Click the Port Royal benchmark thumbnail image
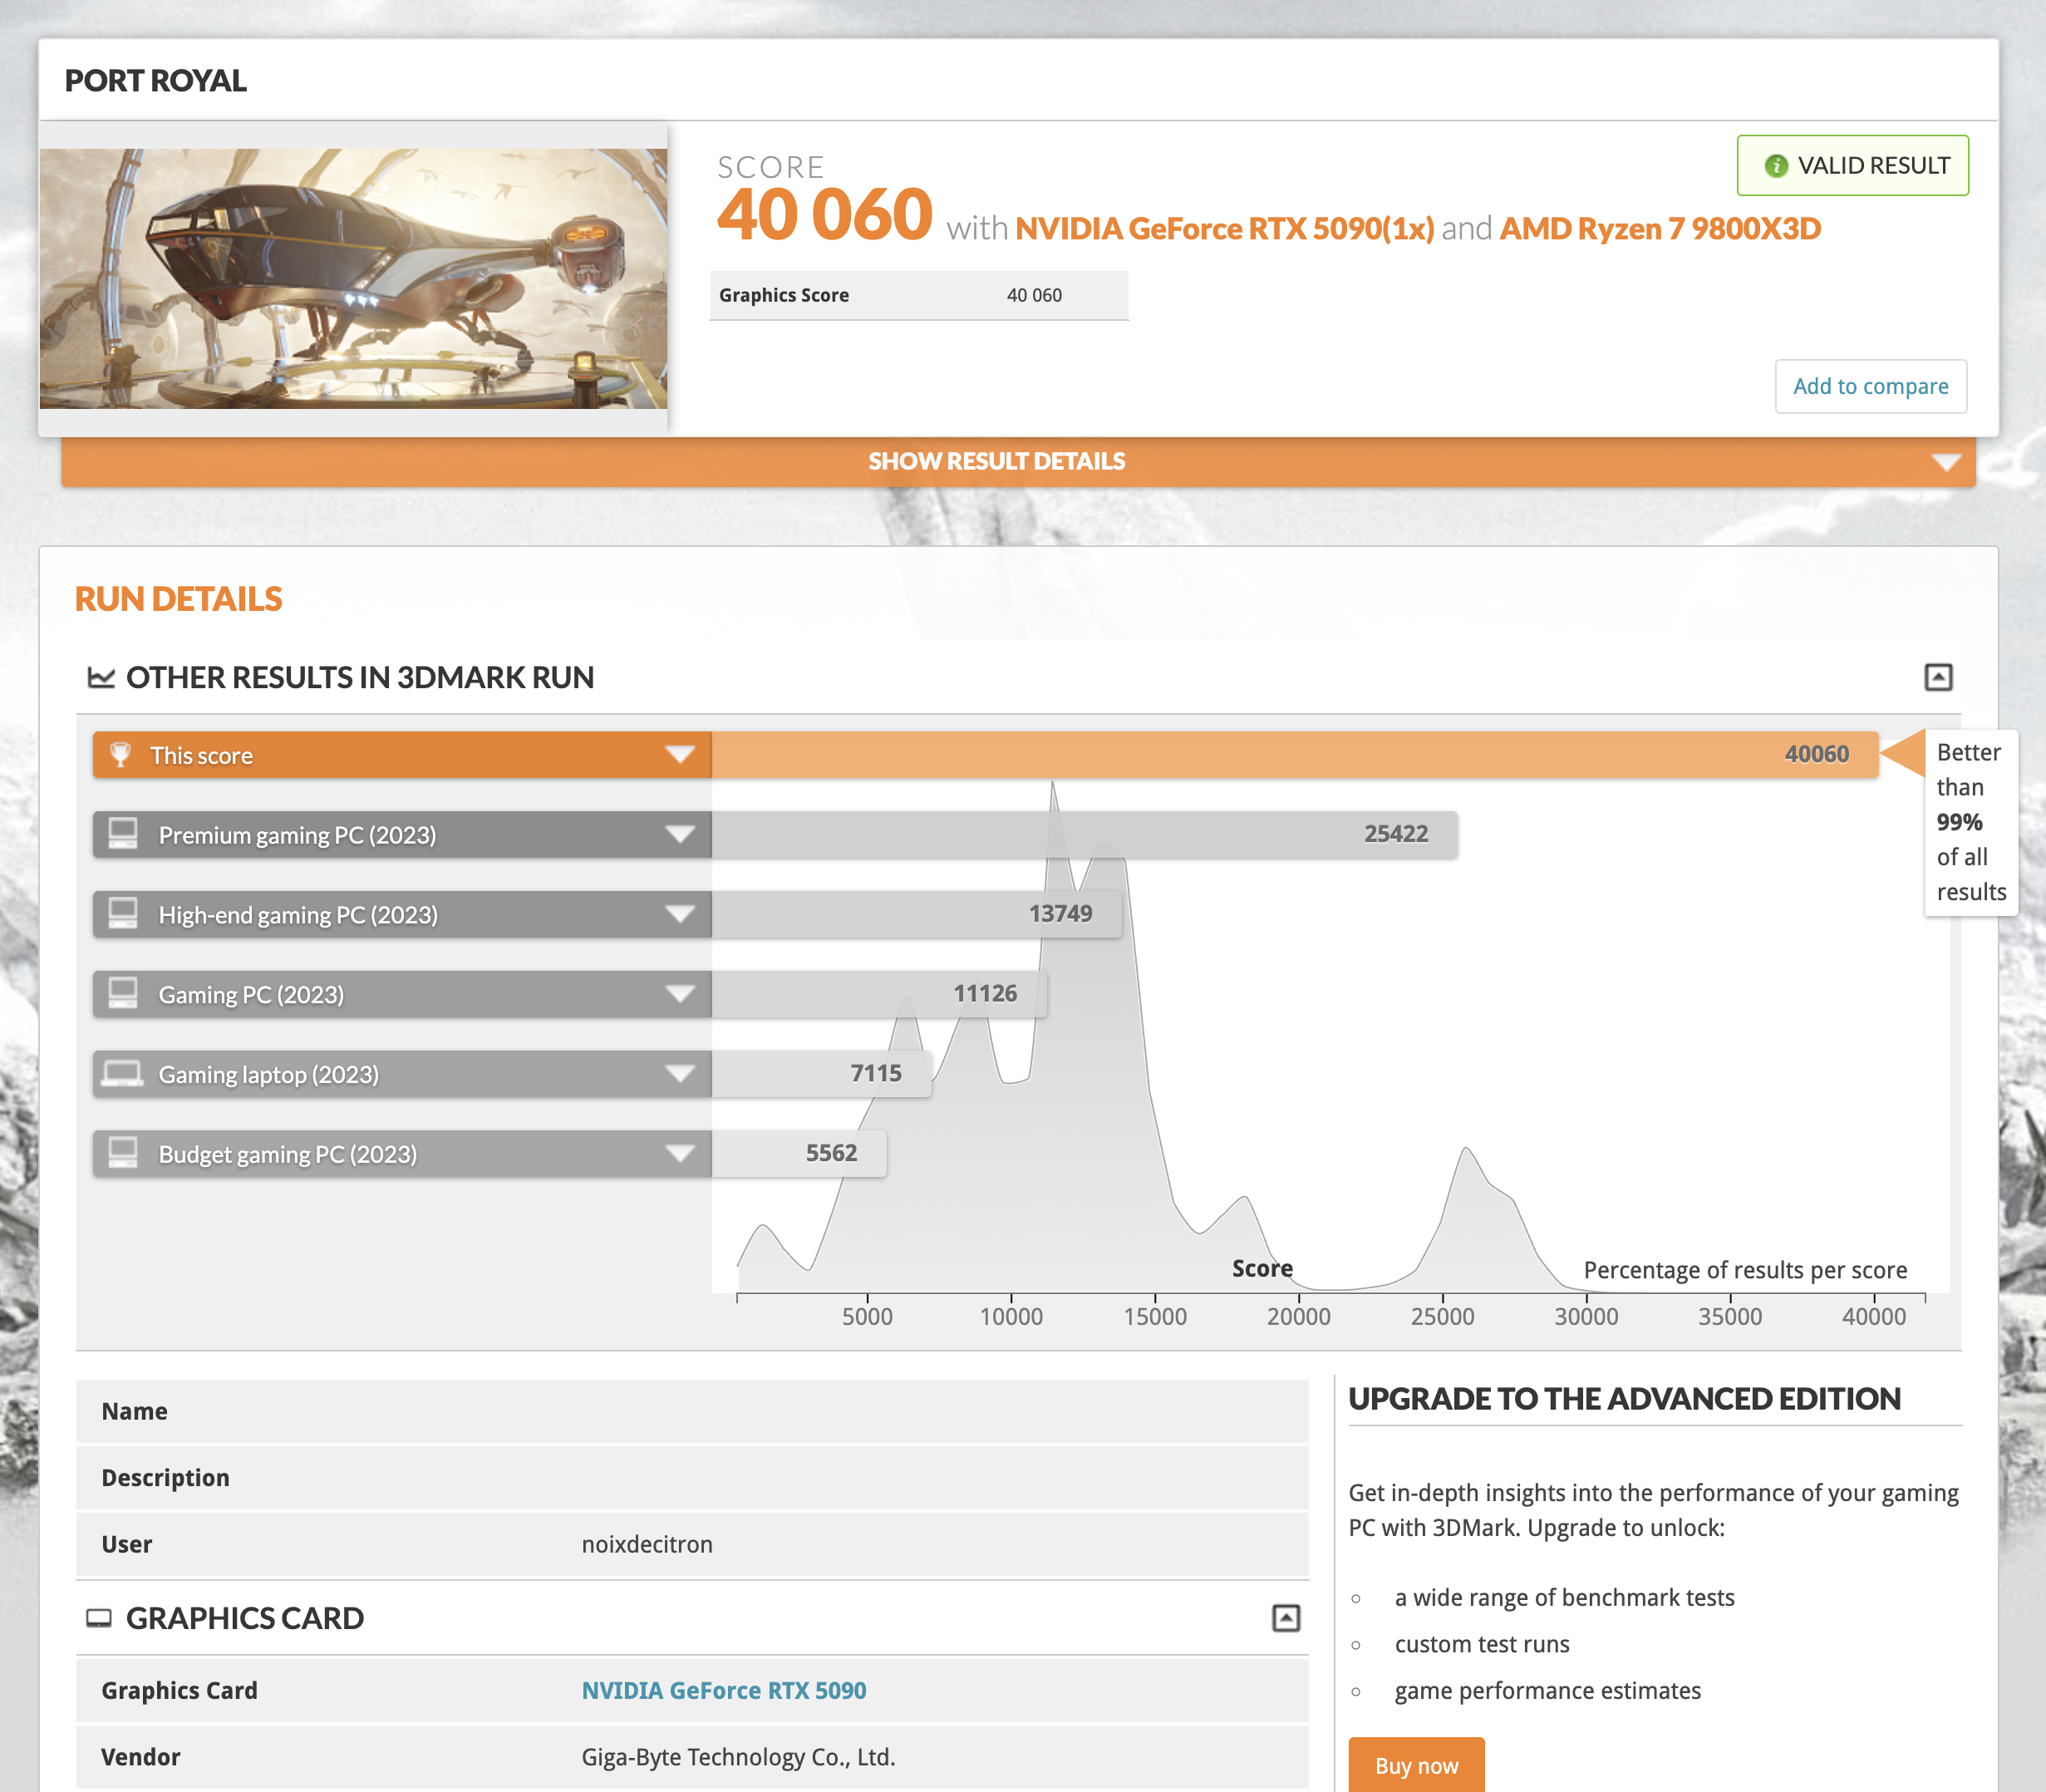Screen dimensions: 2046x1792 pyautogui.click(x=353, y=278)
